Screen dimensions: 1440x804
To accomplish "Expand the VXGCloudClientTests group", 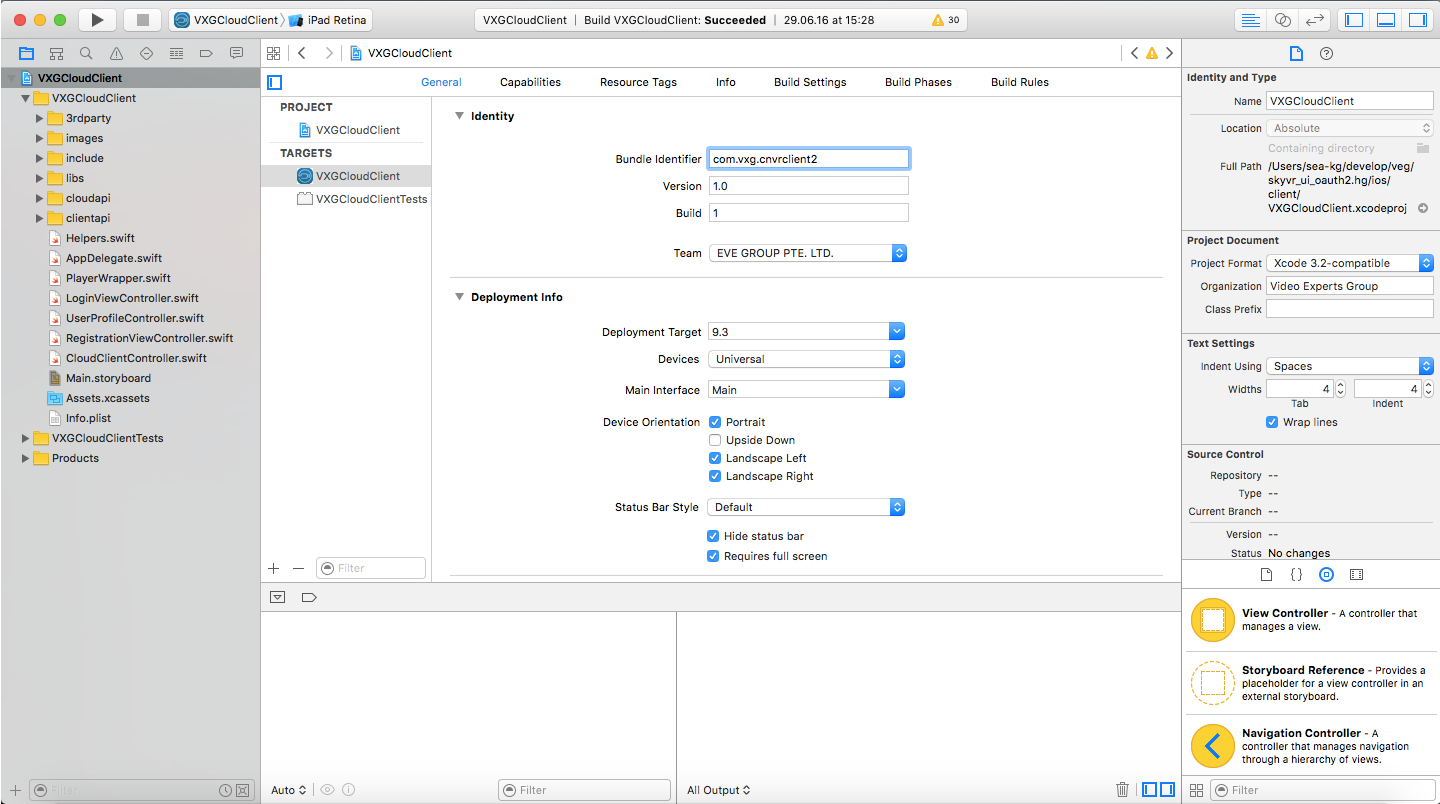I will click(x=26, y=438).
